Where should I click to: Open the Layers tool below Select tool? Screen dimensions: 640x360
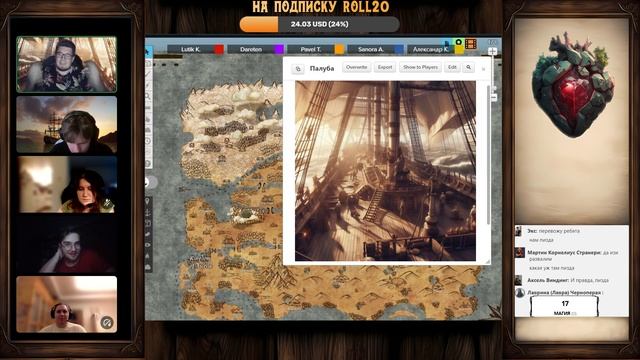tap(148, 63)
